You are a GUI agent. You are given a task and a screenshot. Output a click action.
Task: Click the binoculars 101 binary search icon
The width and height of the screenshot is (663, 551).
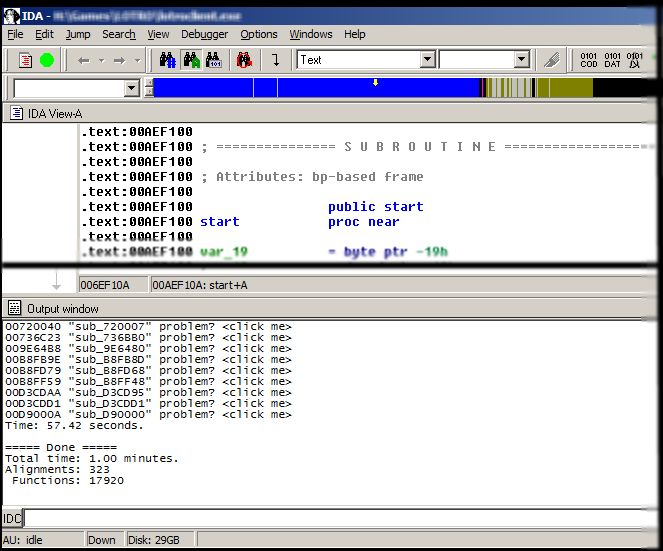214,60
